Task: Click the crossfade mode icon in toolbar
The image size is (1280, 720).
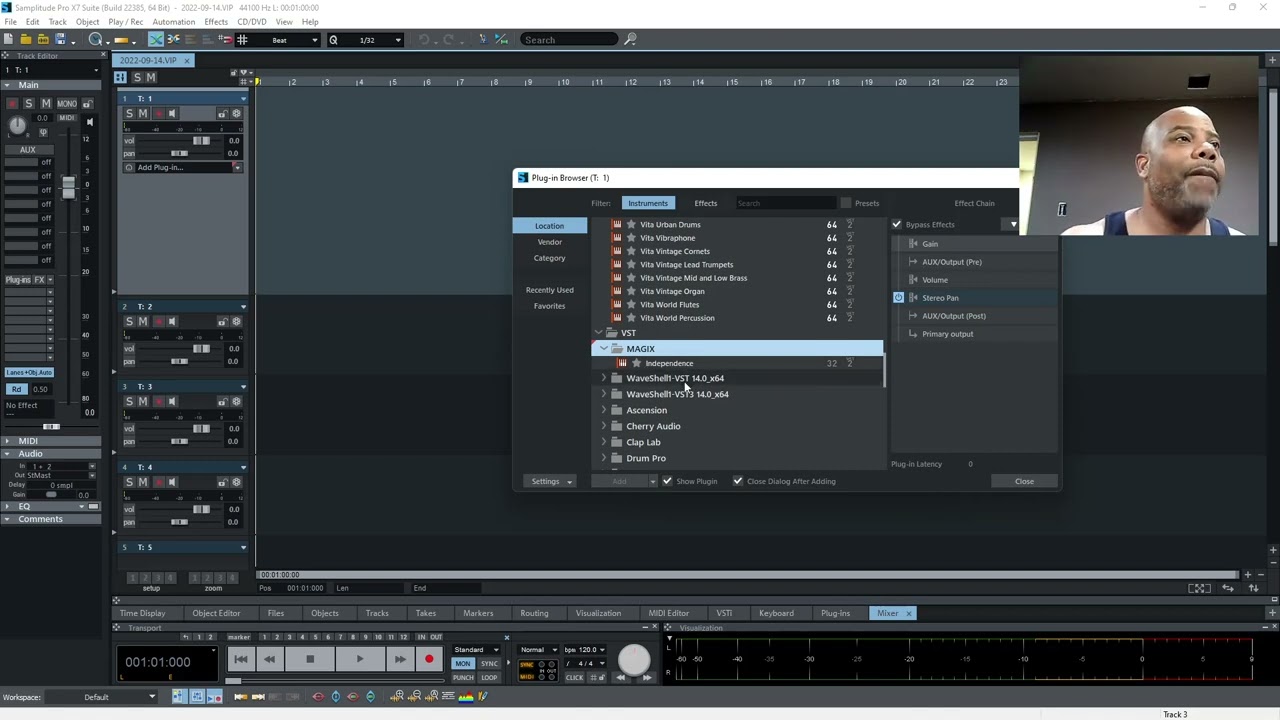Action: pos(156,39)
